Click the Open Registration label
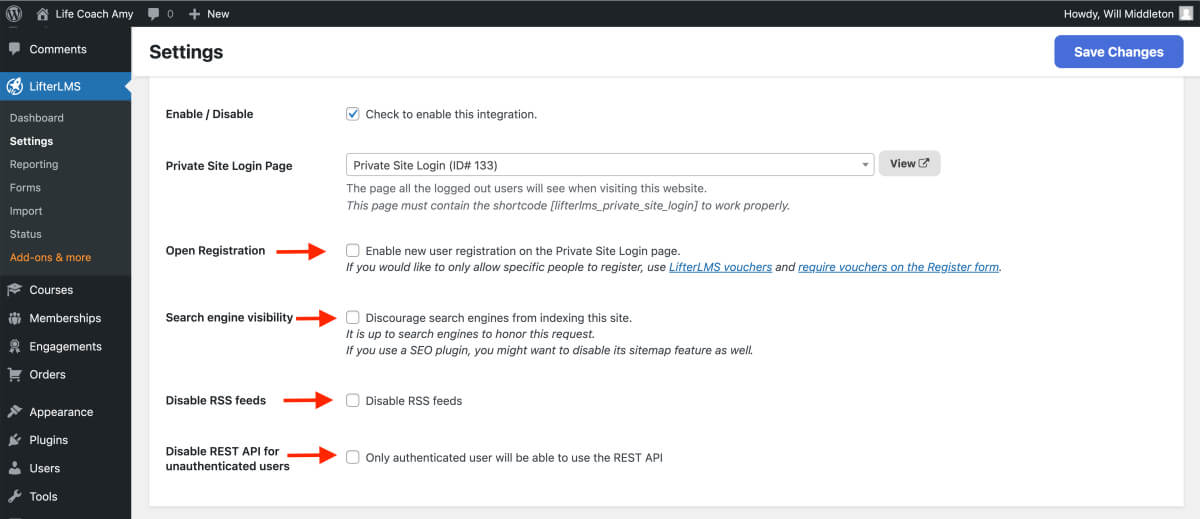Screen dimensions: 1200x519 pos(215,250)
